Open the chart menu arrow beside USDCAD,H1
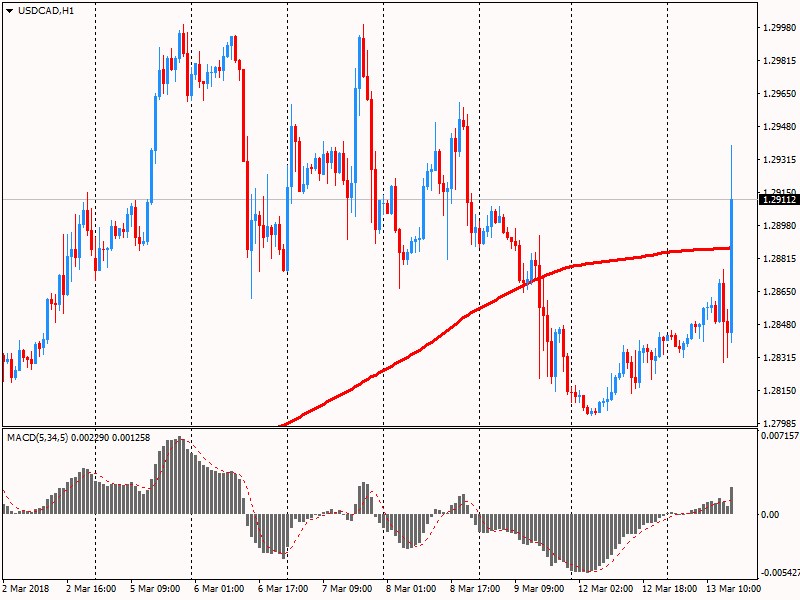Viewport: 800px width, 600px height. point(10,11)
